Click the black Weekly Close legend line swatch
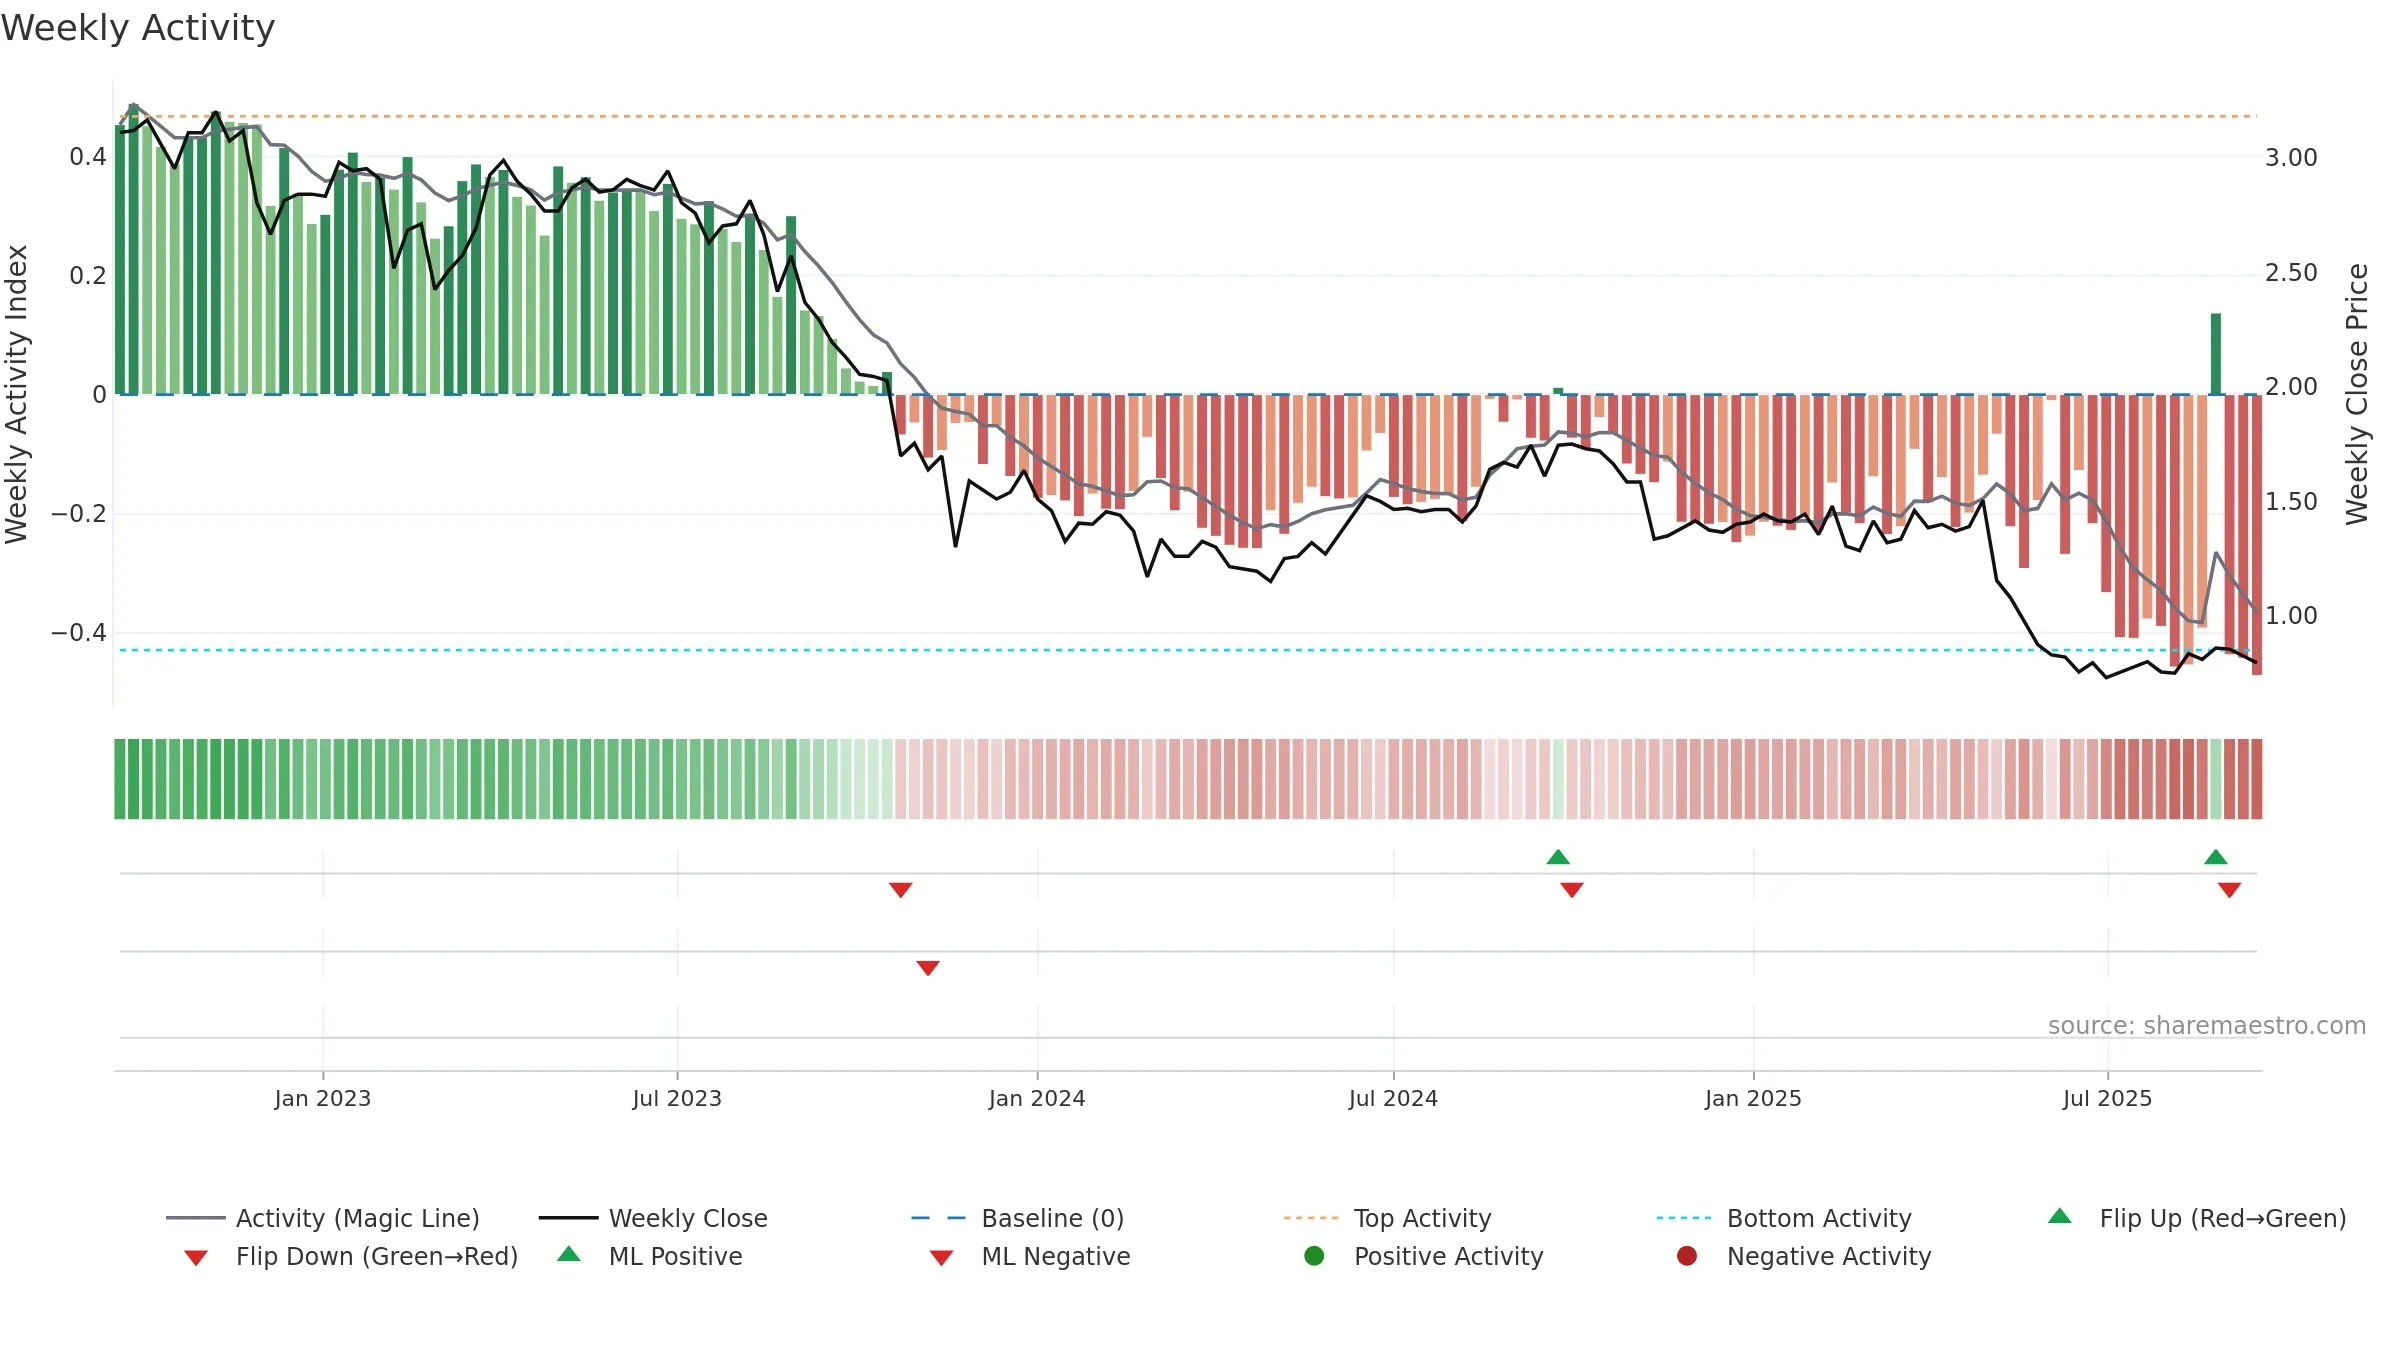Viewport: 2400px width, 1350px height. pyautogui.click(x=568, y=1218)
